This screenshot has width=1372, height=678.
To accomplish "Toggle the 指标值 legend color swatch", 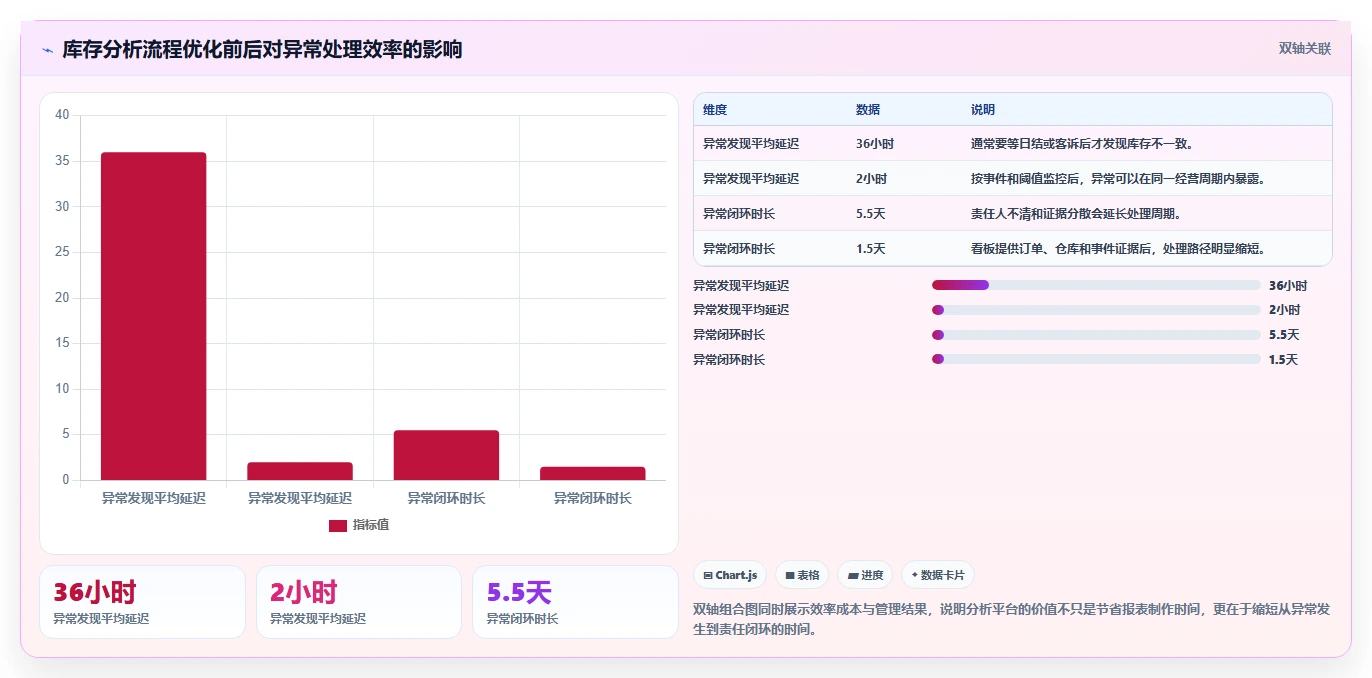I will (338, 525).
